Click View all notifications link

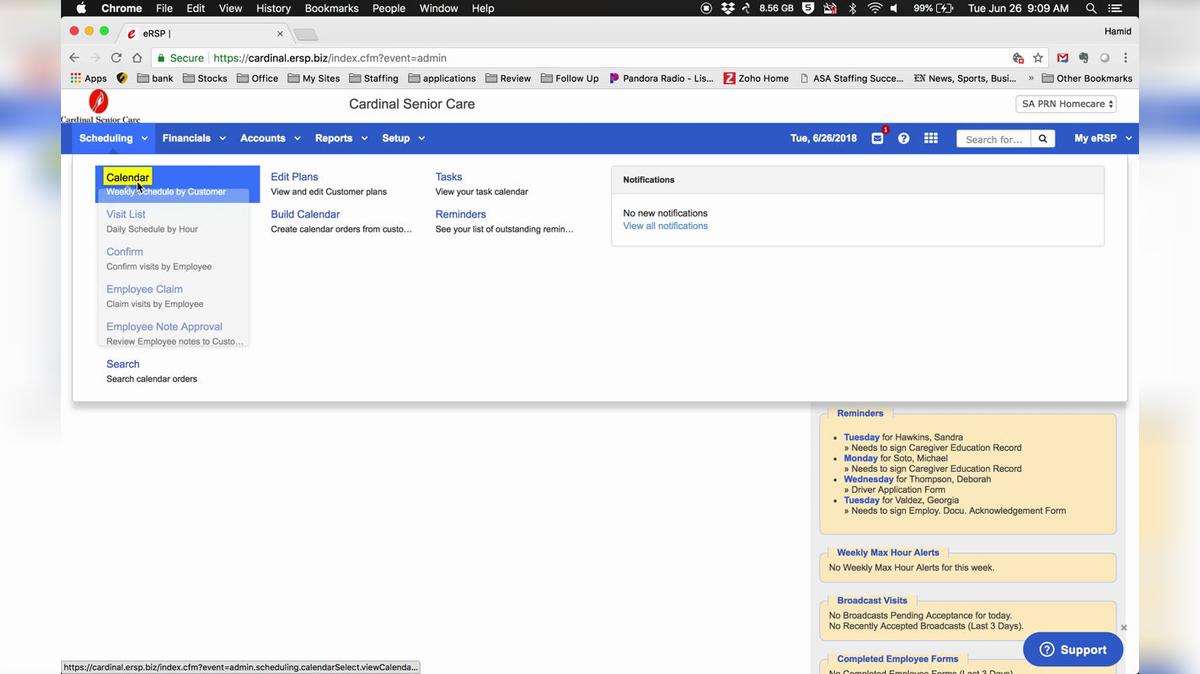tap(665, 226)
